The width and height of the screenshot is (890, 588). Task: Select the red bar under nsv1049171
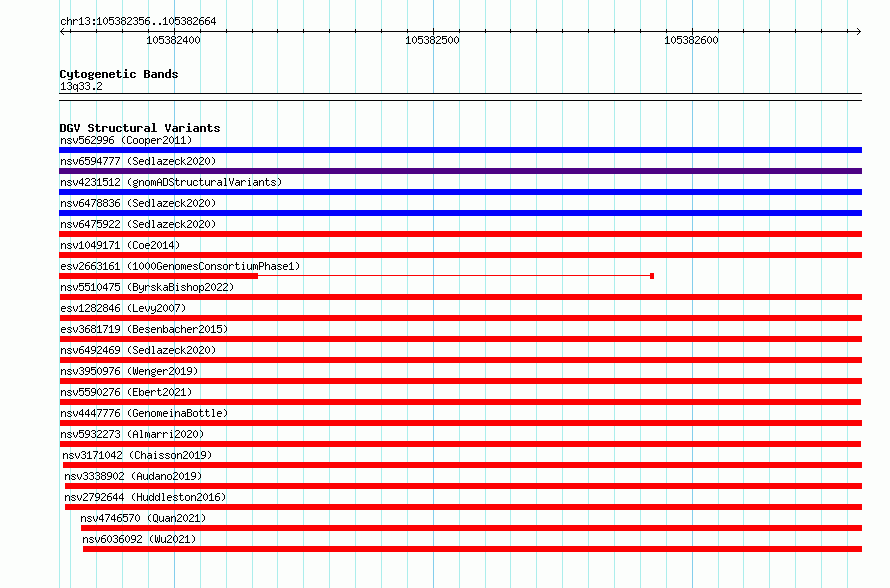(x=460, y=255)
